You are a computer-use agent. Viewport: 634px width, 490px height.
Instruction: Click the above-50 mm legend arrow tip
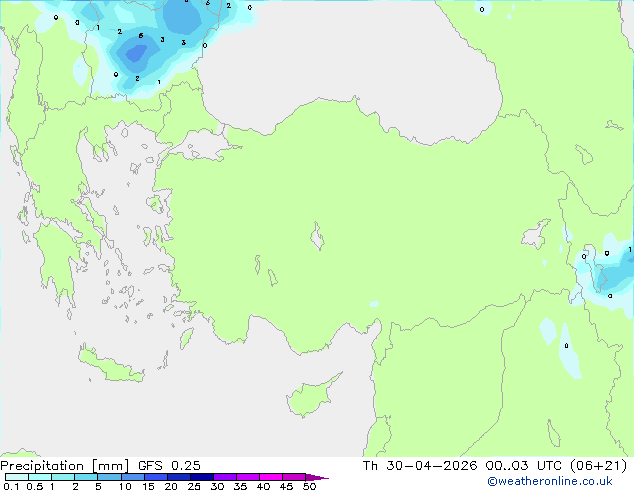(317, 478)
